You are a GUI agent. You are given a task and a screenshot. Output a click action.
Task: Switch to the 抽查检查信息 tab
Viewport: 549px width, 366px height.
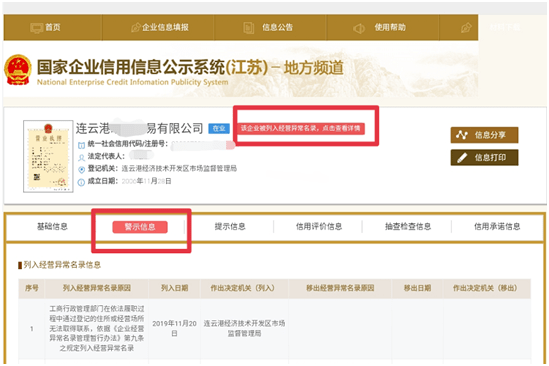coord(408,227)
